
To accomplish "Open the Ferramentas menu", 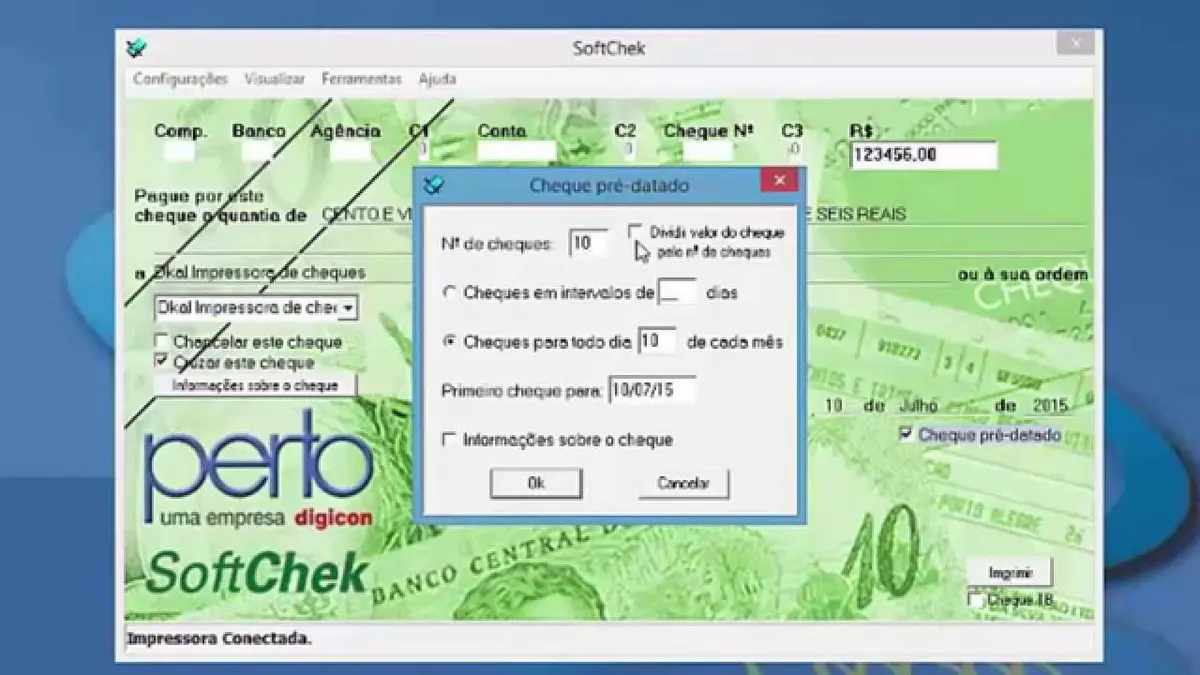I will click(361, 79).
